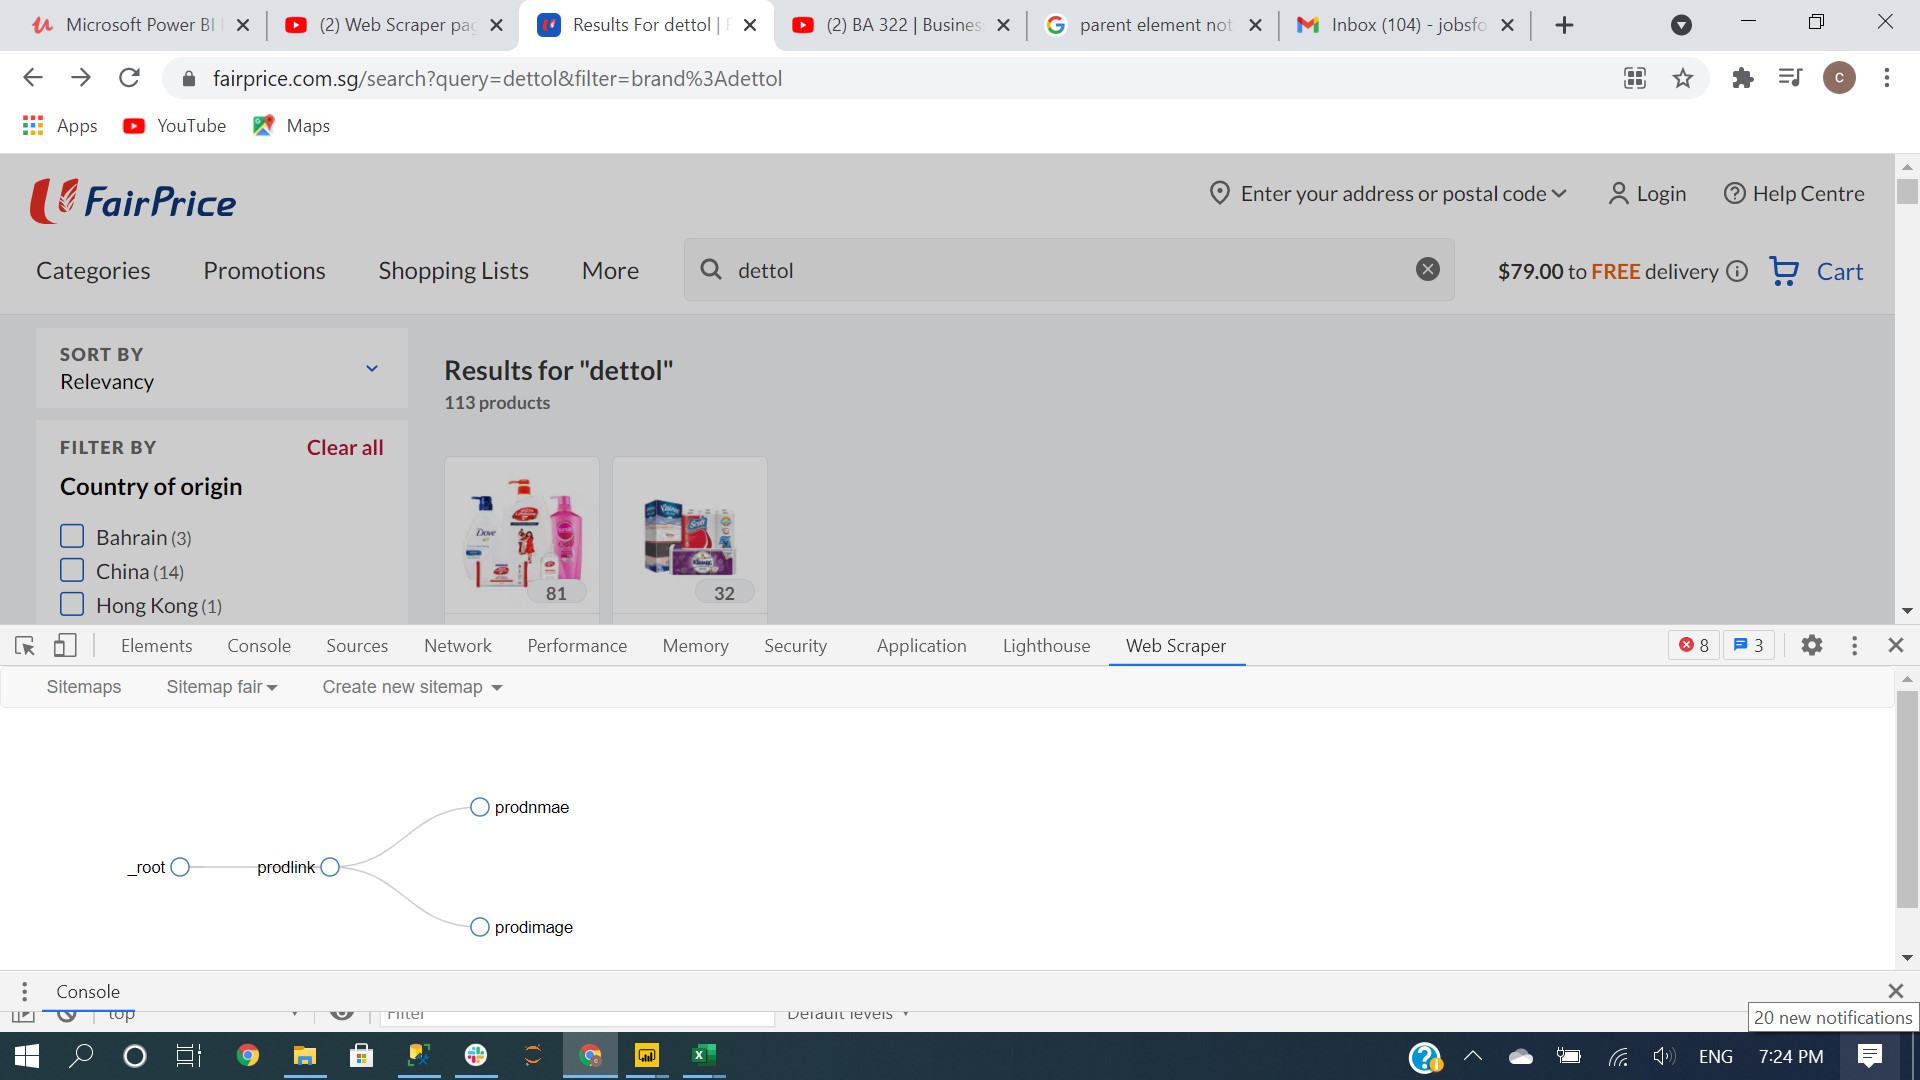The height and width of the screenshot is (1080, 1920).
Task: Open DevTools settings gear icon
Action: [1811, 646]
